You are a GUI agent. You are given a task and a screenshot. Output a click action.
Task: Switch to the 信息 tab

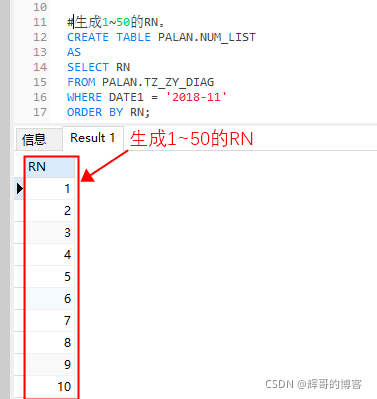tap(39, 139)
